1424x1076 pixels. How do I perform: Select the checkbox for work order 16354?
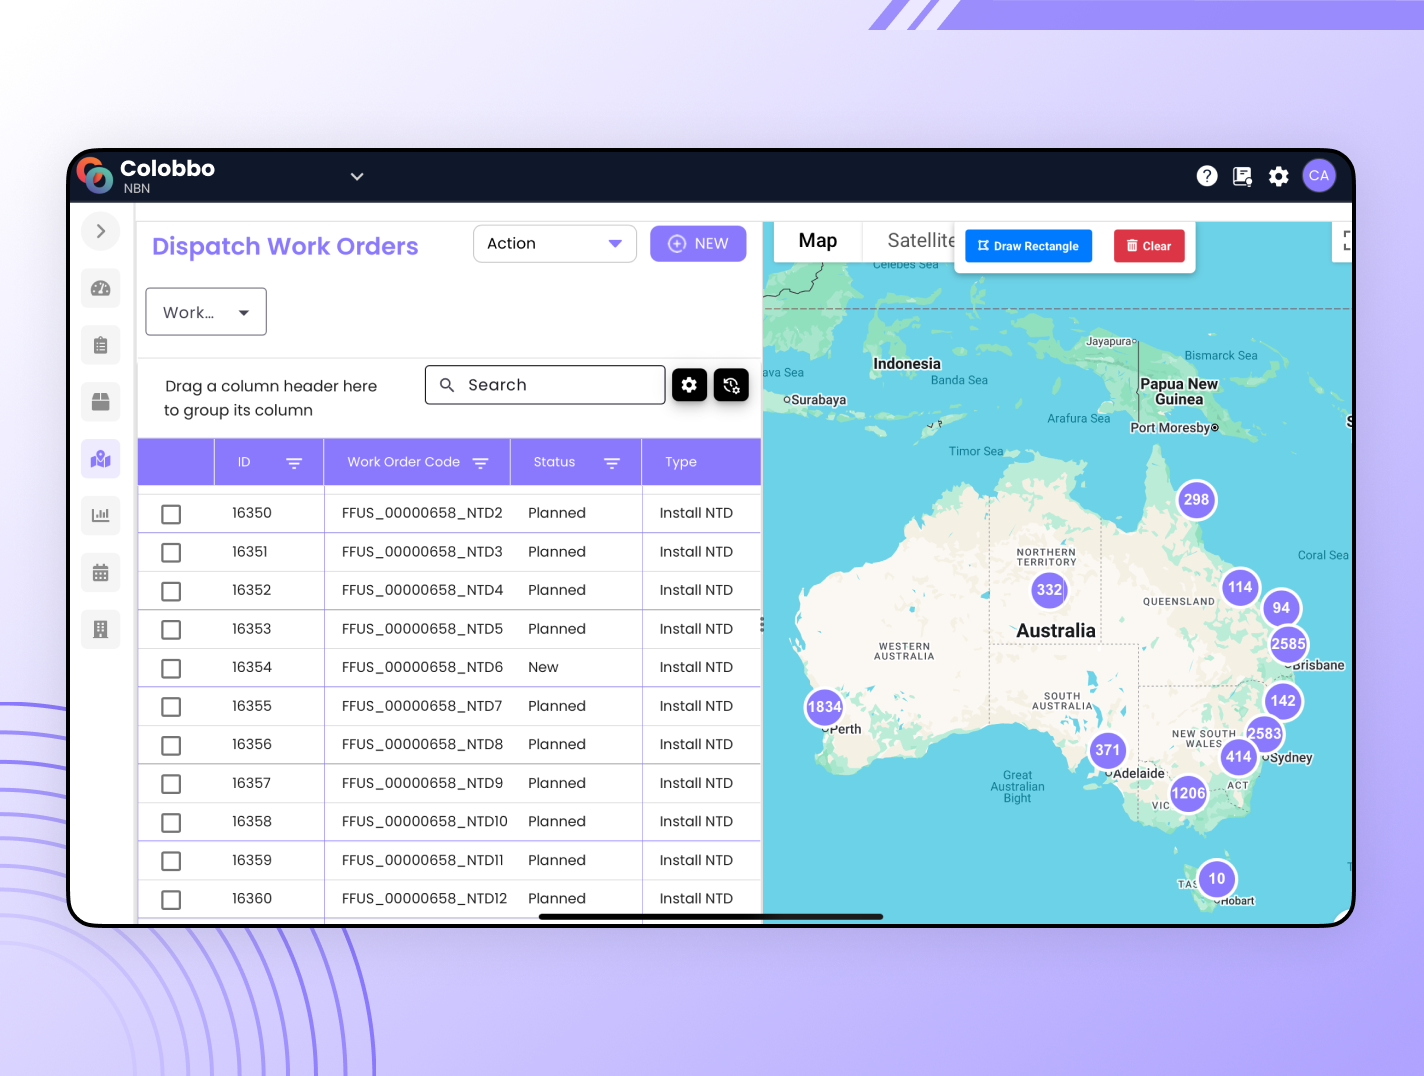[x=171, y=668]
